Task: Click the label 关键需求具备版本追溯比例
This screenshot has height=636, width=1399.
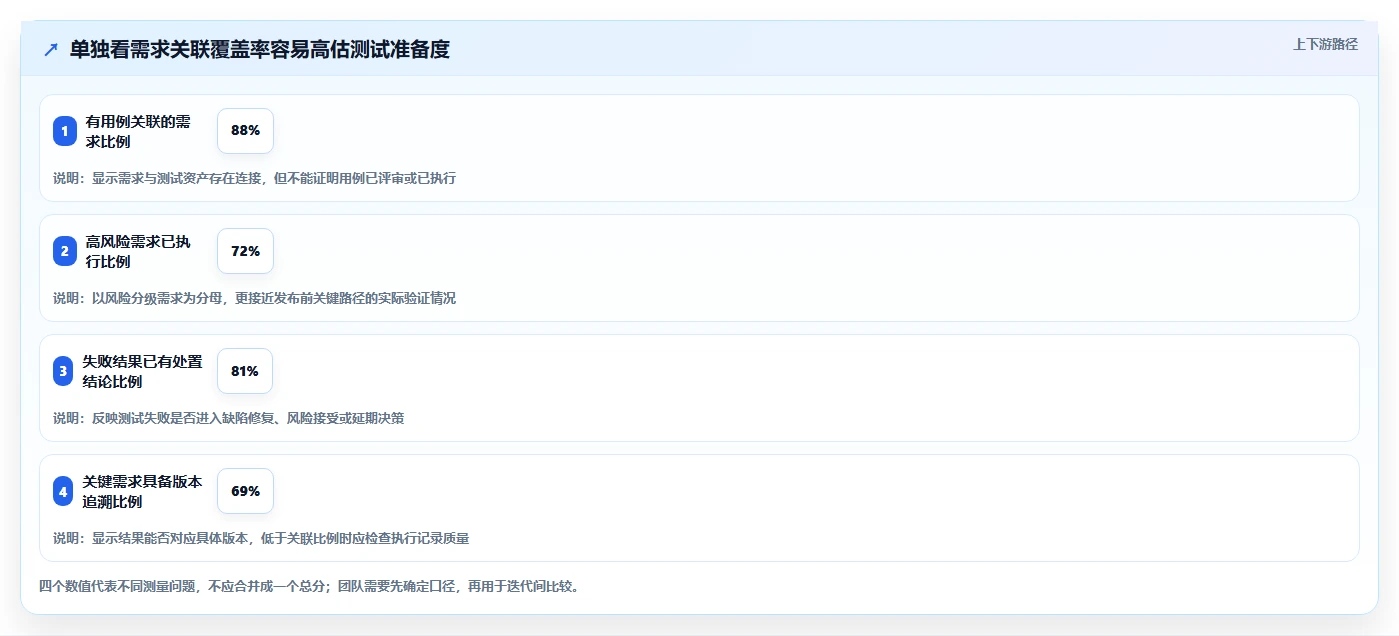Action: click(x=143, y=491)
